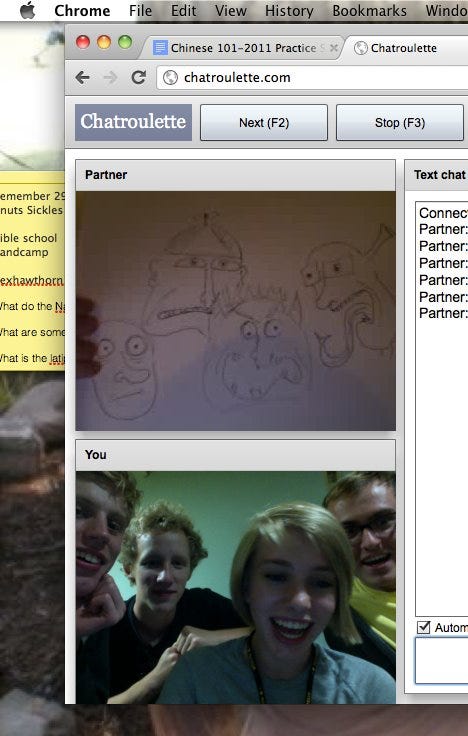This screenshot has width=468, height=736.
Task: Click the You panel header
Action: point(236,455)
